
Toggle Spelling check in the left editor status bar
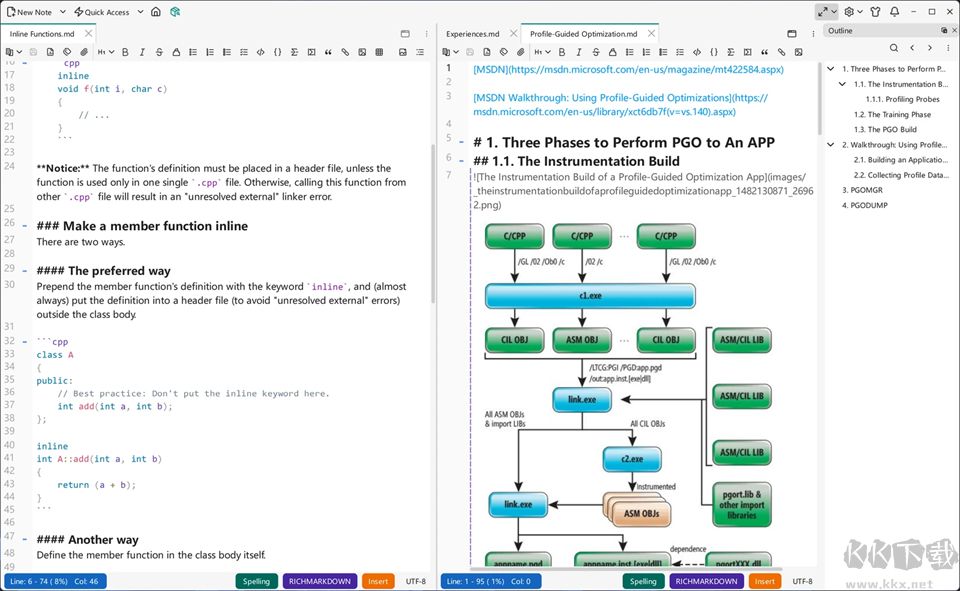[256, 581]
